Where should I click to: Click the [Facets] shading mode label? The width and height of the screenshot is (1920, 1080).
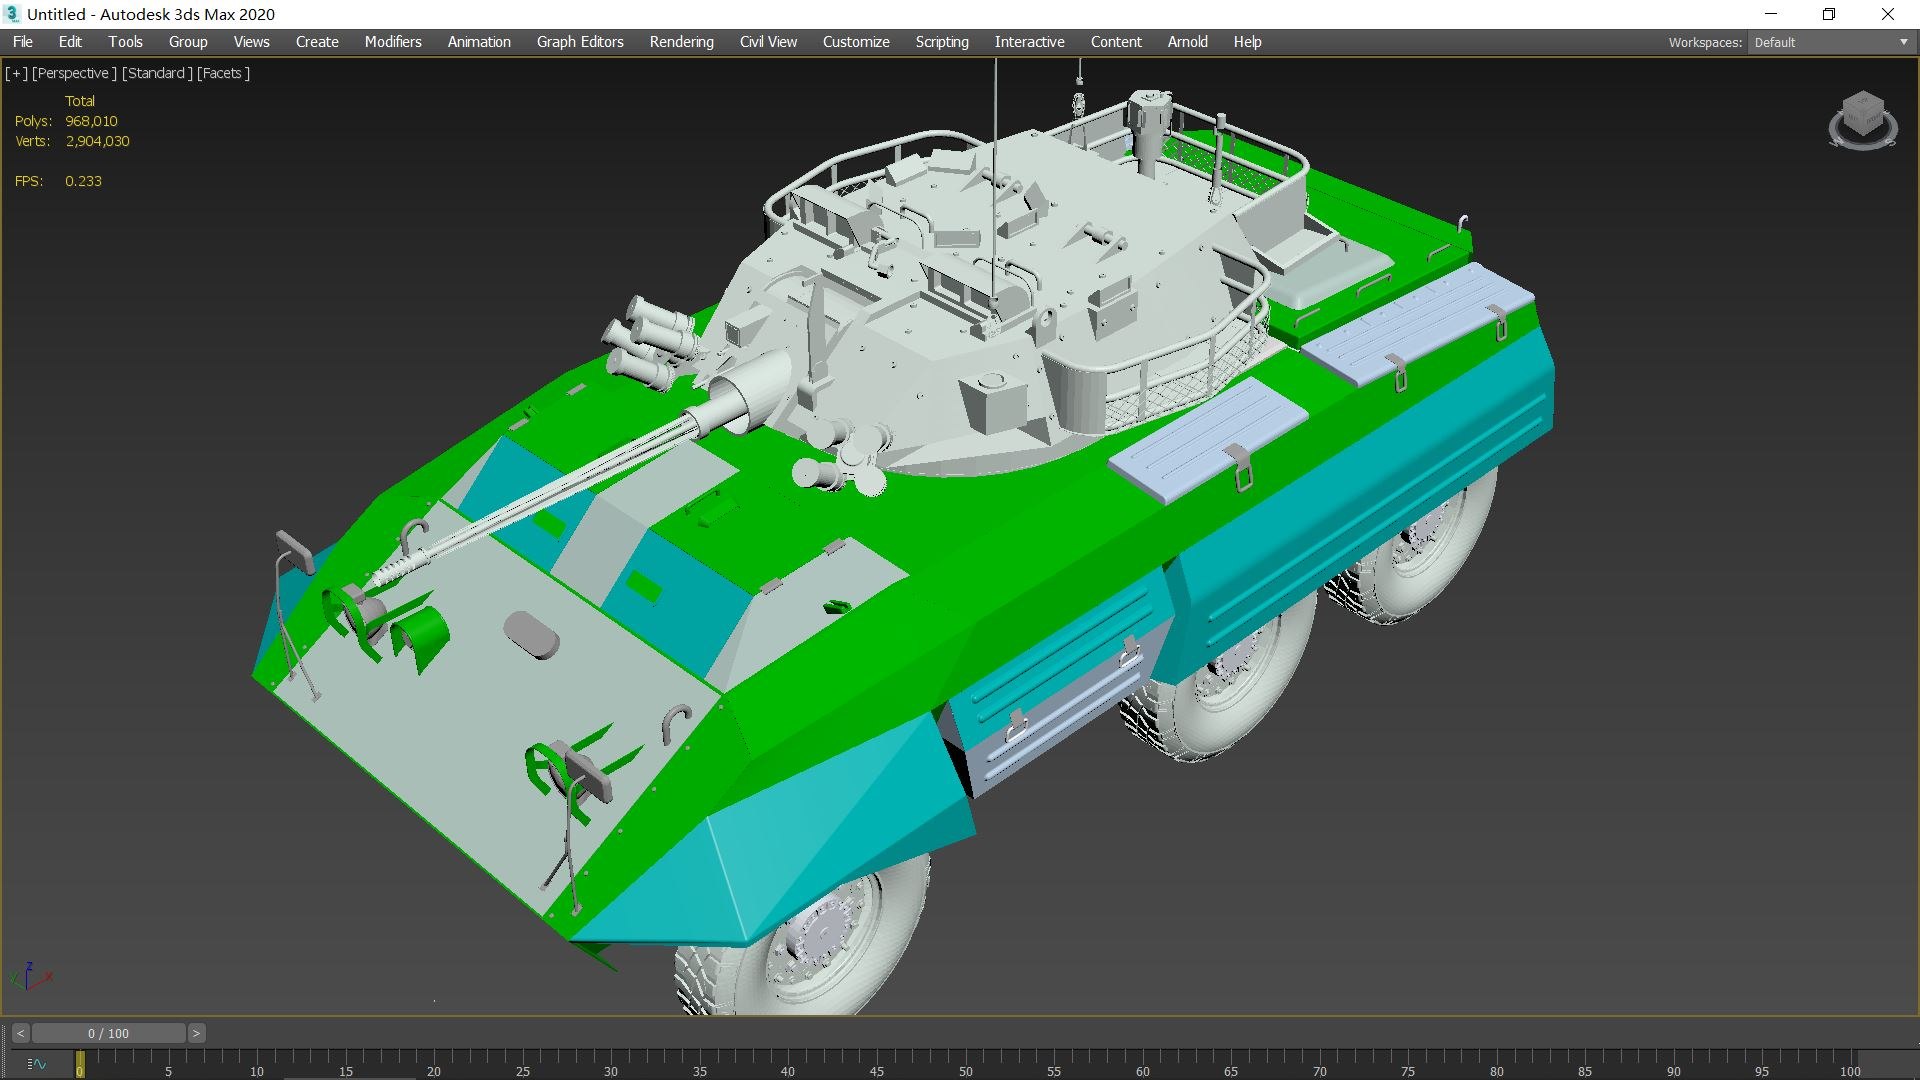pos(223,73)
